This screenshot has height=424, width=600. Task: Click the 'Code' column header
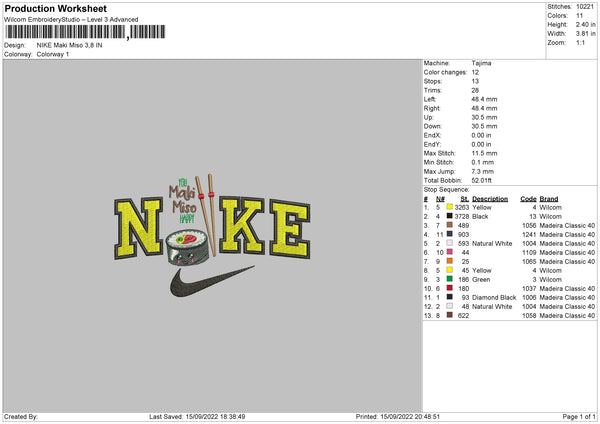[528, 199]
